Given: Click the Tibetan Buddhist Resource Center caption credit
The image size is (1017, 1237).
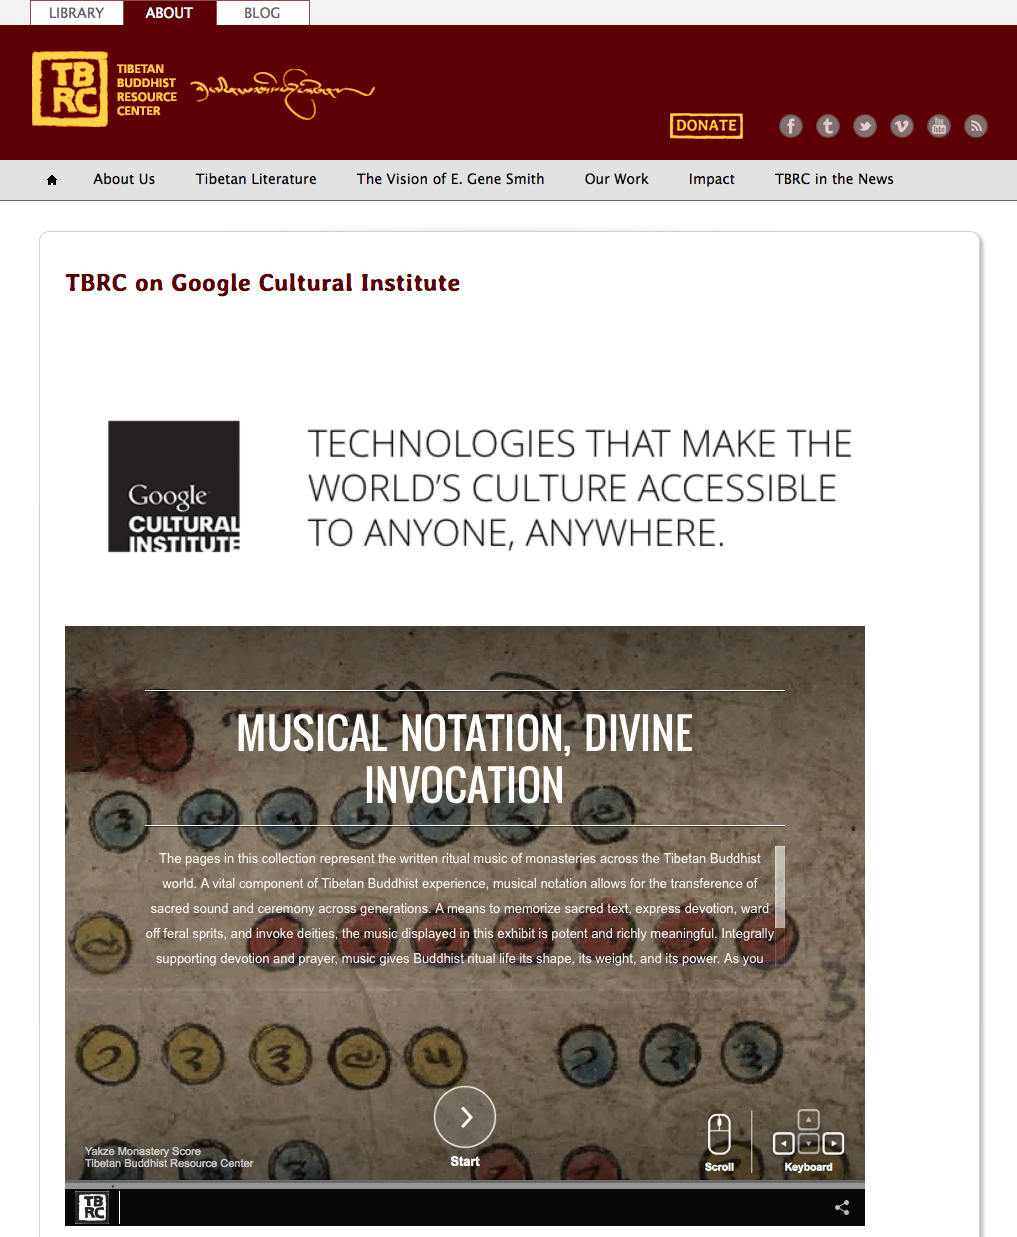Looking at the screenshot, I should click(169, 1163).
